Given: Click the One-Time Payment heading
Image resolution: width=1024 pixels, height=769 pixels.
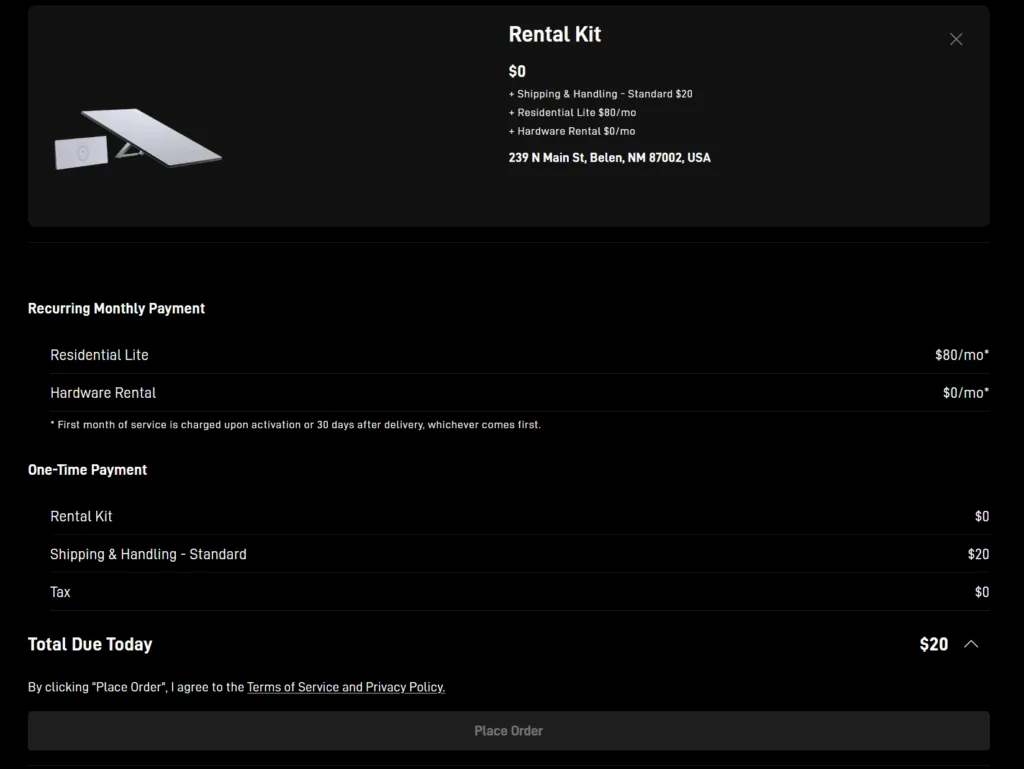Looking at the screenshot, I should [x=87, y=470].
